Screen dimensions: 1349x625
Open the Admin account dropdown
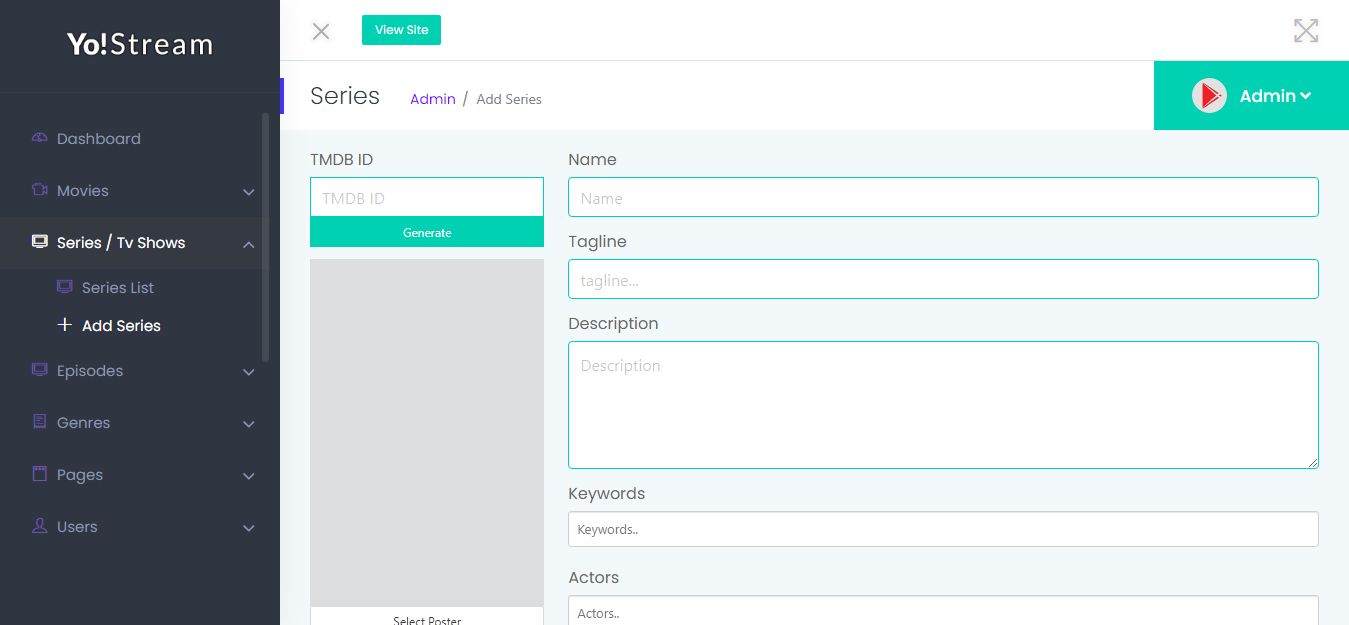[1274, 96]
